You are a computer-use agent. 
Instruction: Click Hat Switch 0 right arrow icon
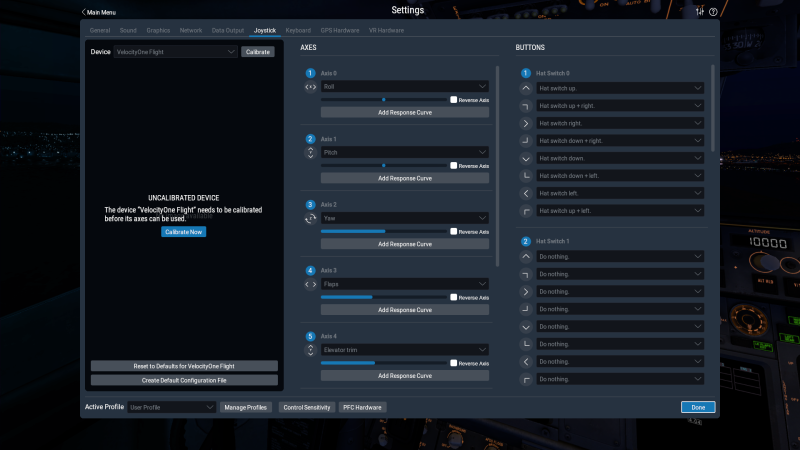coord(526,123)
